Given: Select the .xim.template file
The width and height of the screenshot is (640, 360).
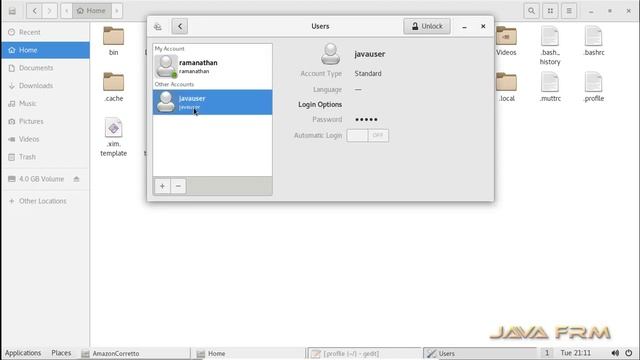Looking at the screenshot, I should [x=113, y=137].
